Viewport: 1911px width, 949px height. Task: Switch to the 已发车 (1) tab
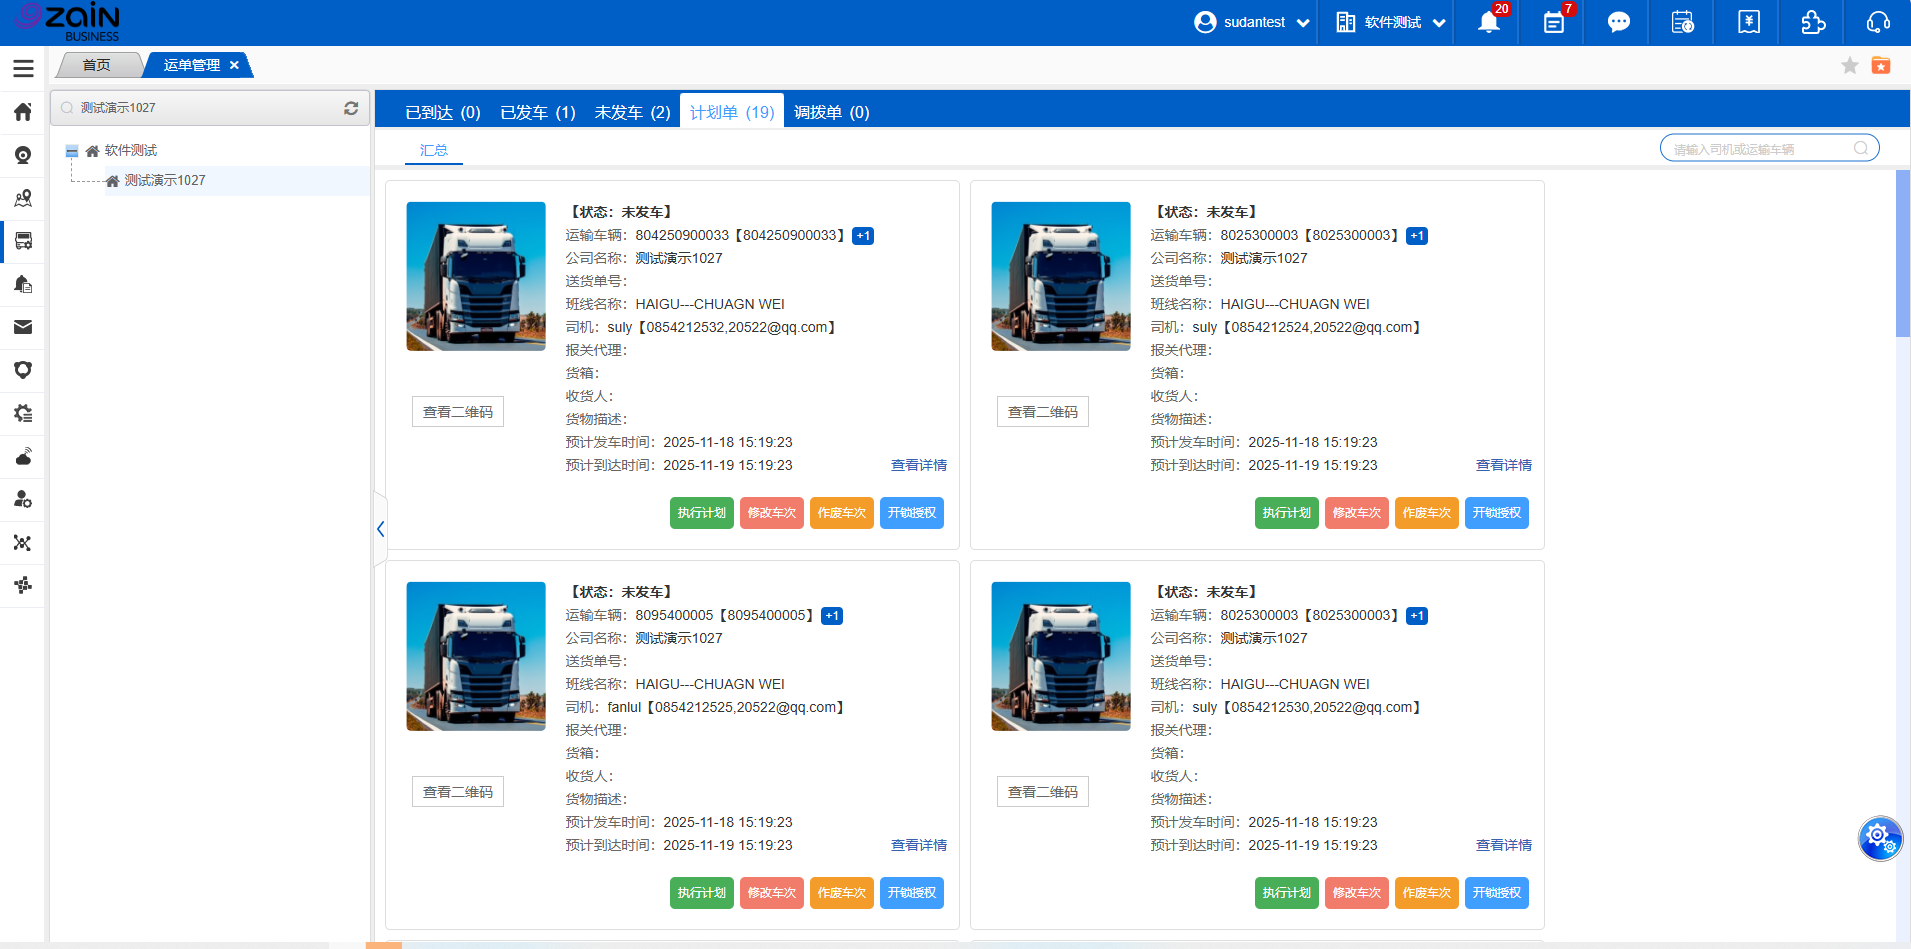(537, 112)
